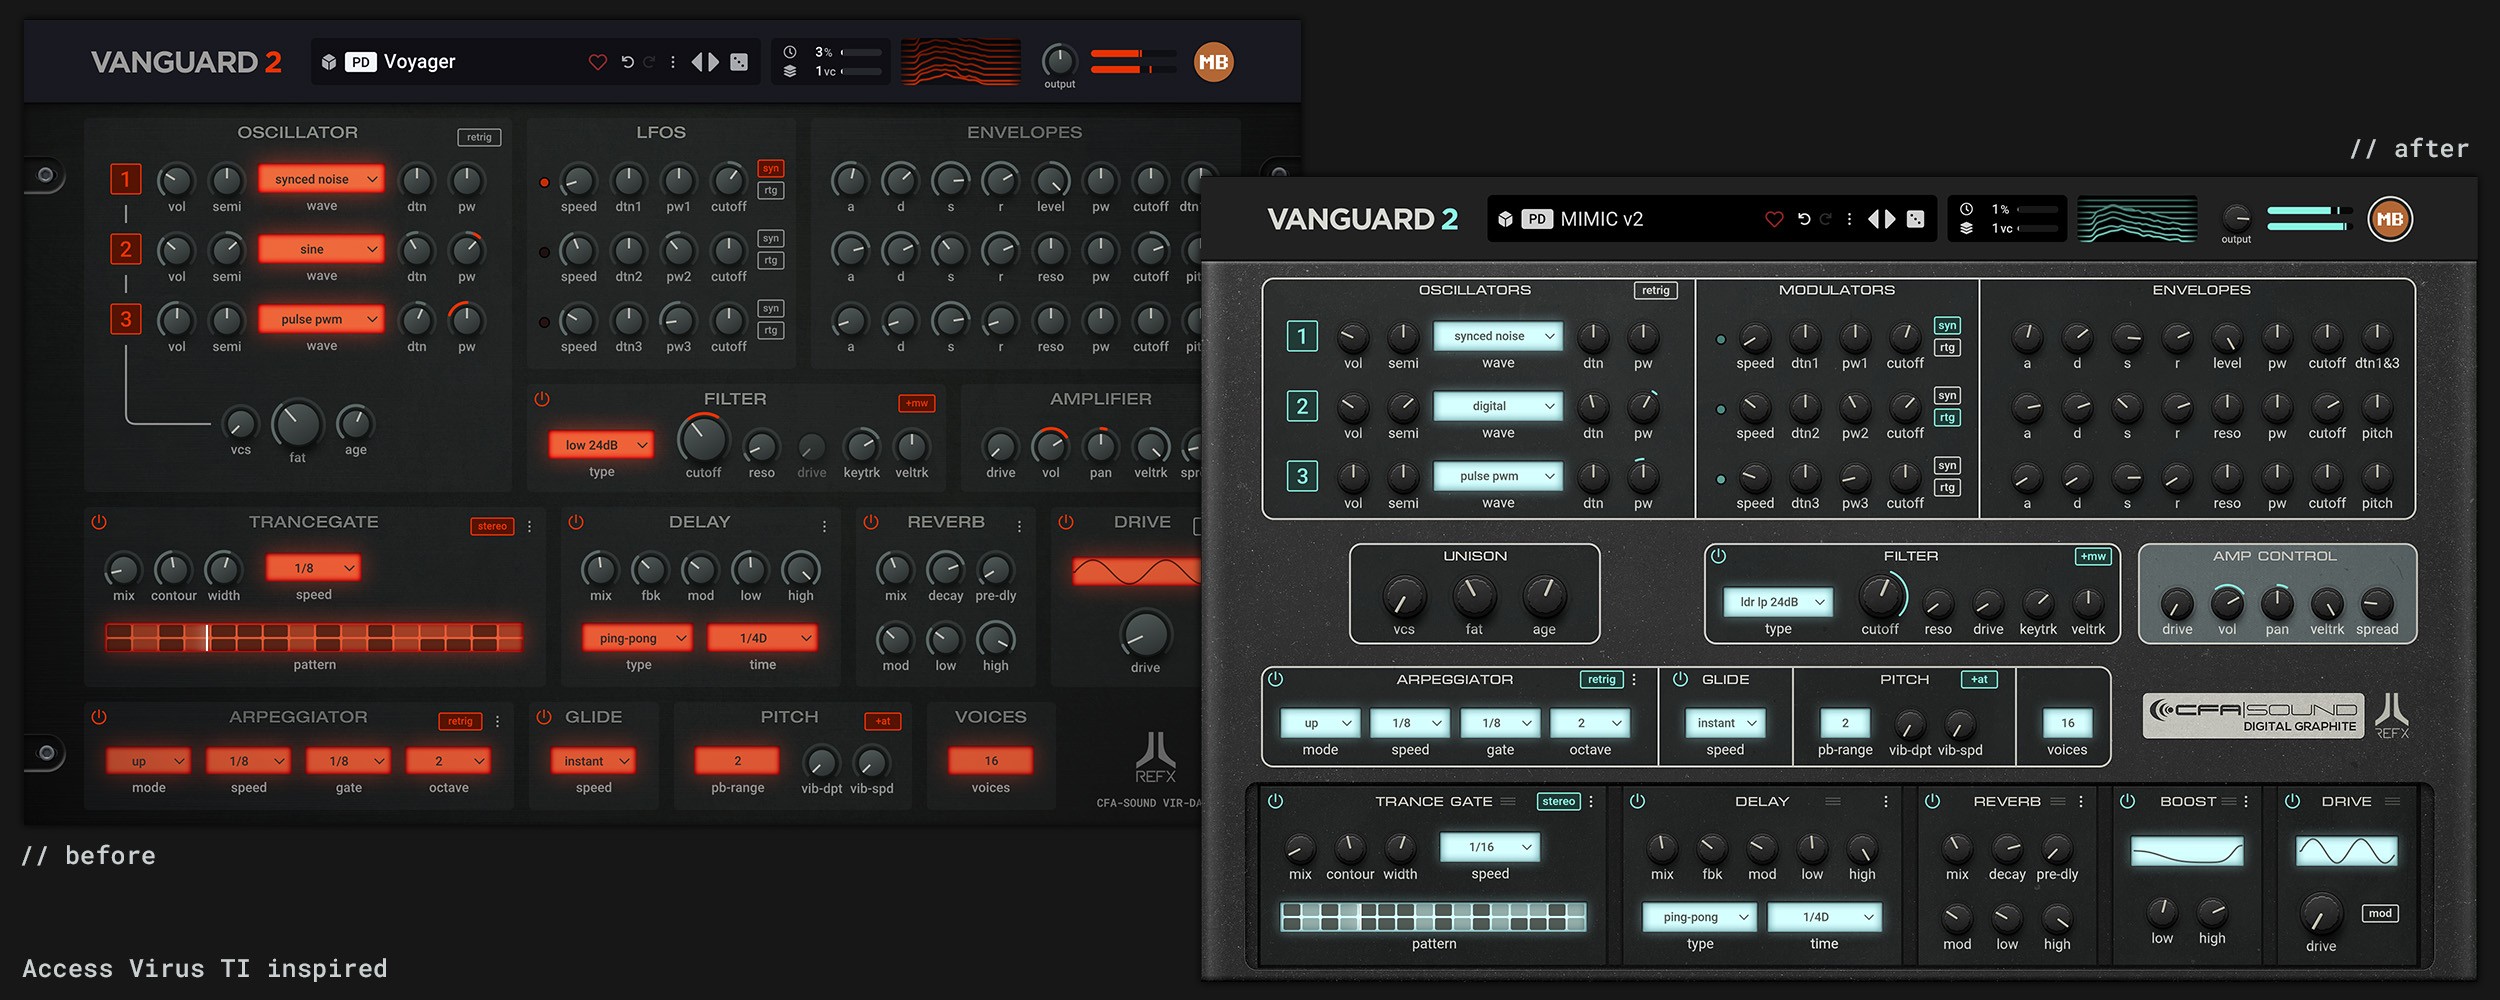
Task: Open Arpeggiator options dots in orange window
Action: (497, 721)
